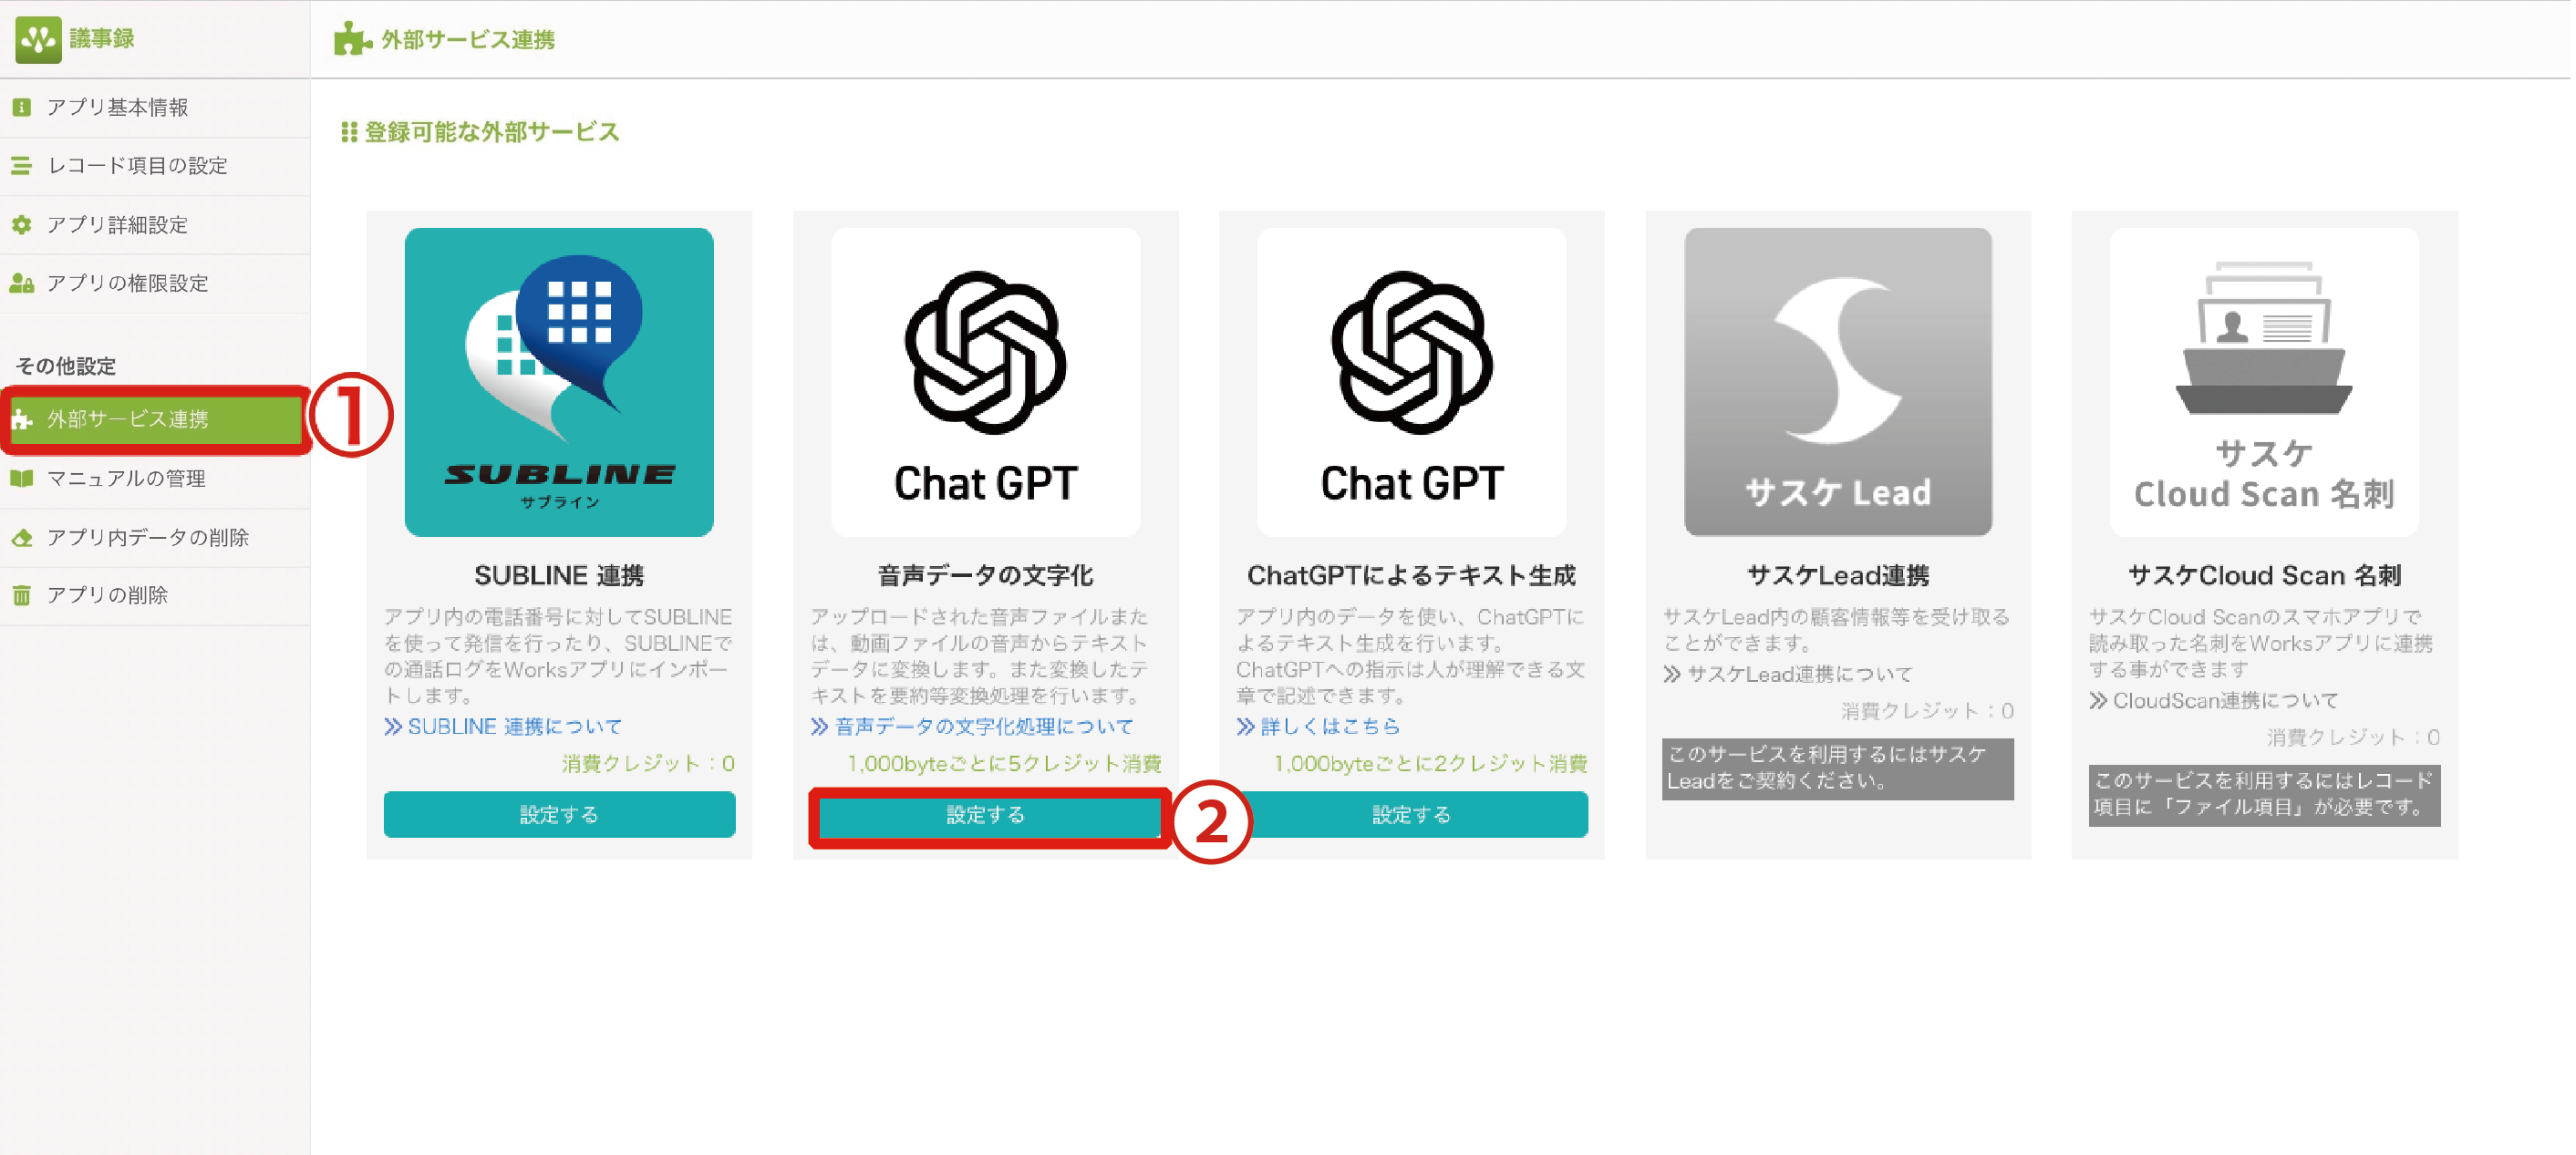The width and height of the screenshot is (2576, 1155).
Task: Go to アプリ詳細設定
Action: pos(155,225)
